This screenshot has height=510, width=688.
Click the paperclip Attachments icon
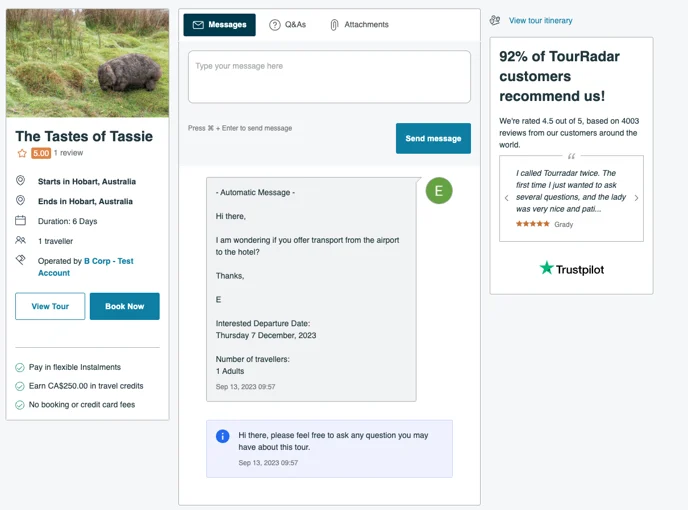(x=334, y=25)
